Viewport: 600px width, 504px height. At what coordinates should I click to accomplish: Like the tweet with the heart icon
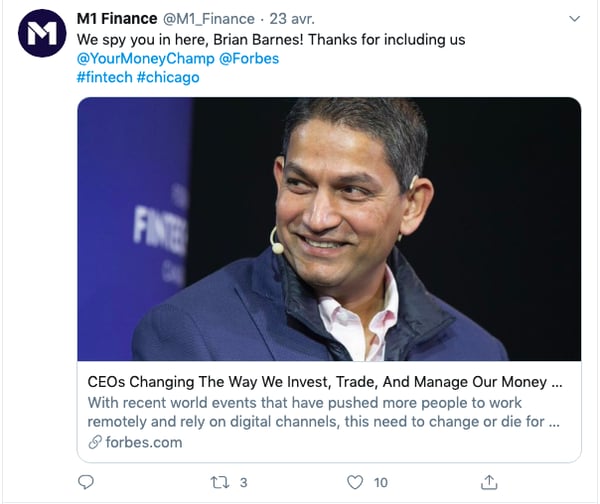pyautogui.click(x=355, y=482)
